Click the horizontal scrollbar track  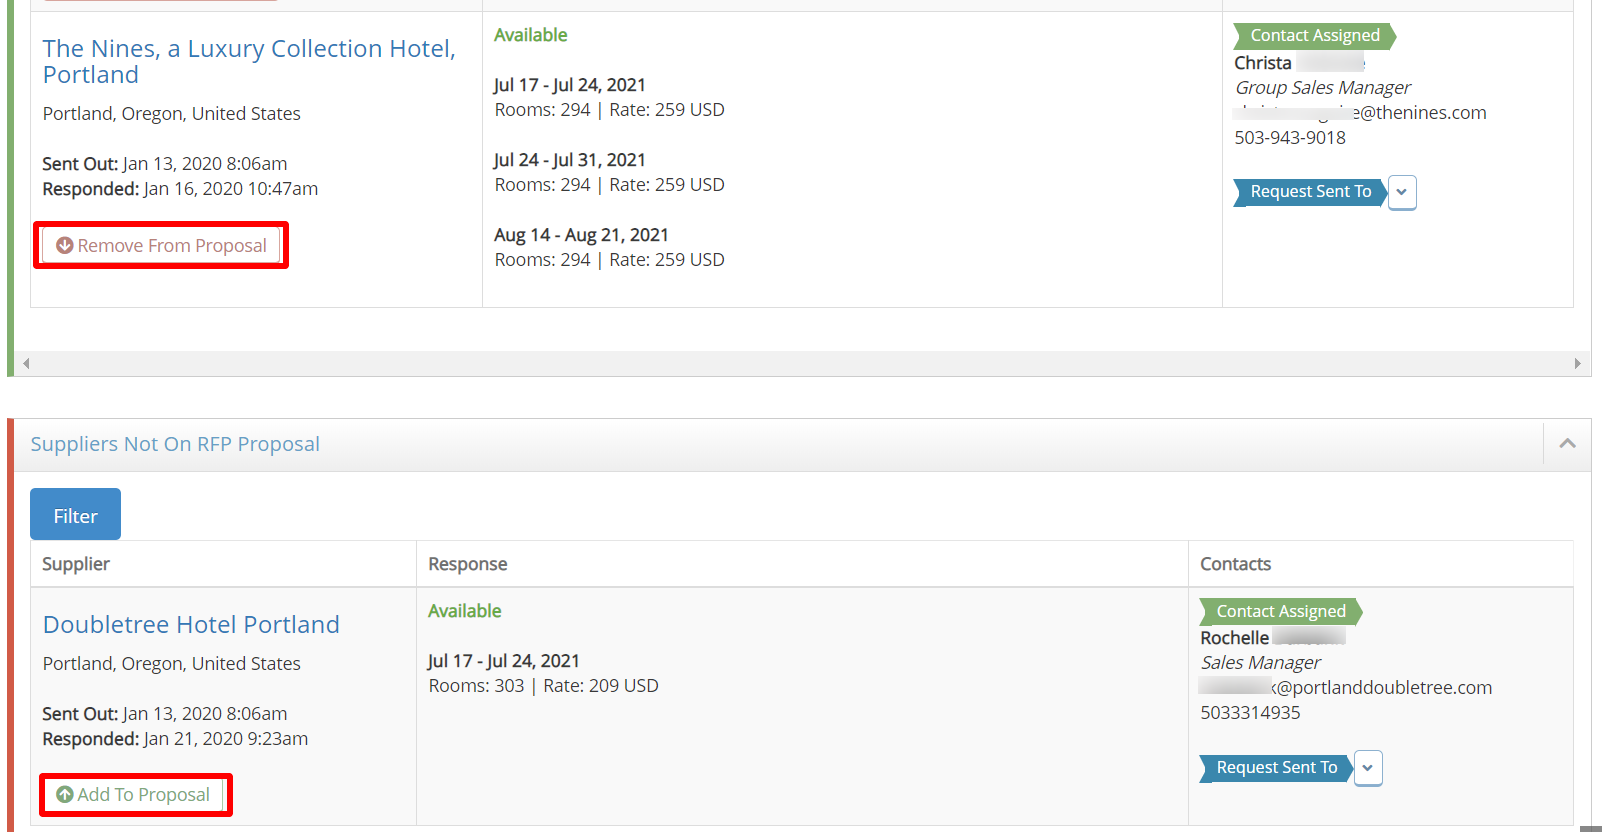tap(800, 364)
